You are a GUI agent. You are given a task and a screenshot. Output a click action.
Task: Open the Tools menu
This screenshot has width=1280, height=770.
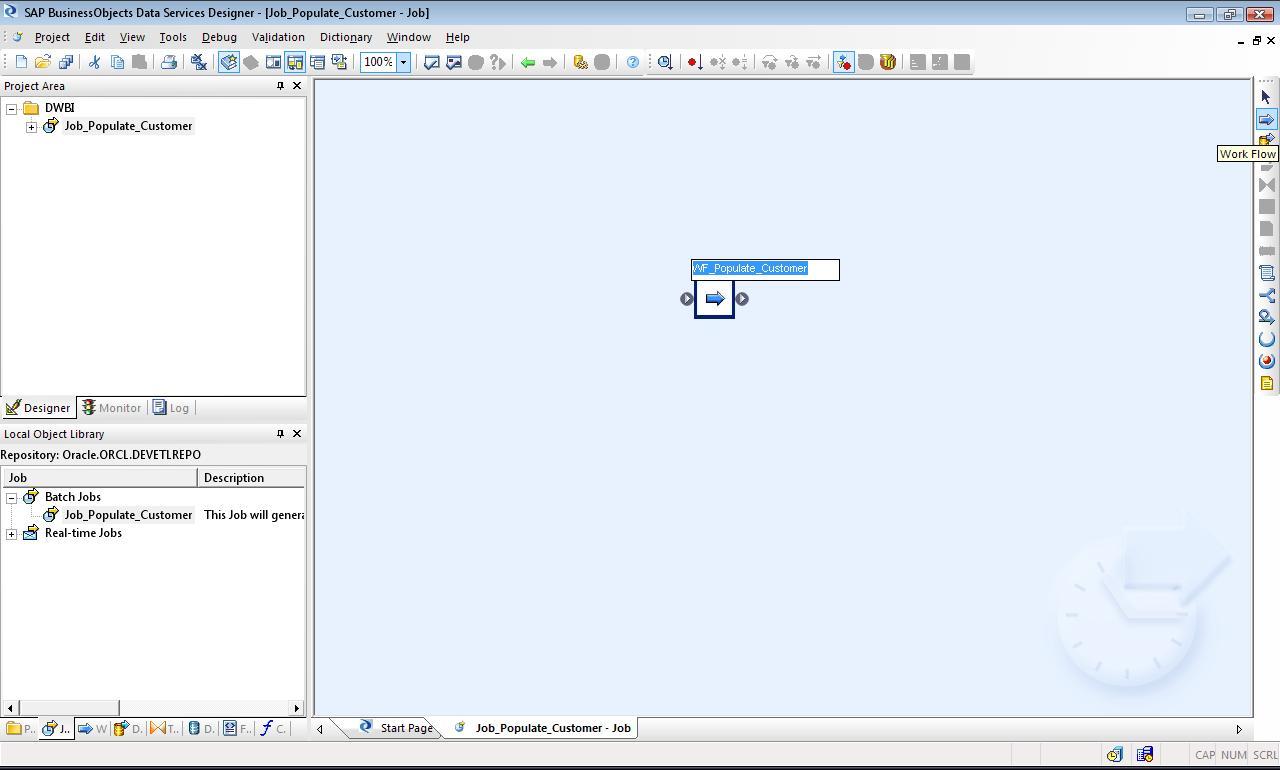coord(173,37)
